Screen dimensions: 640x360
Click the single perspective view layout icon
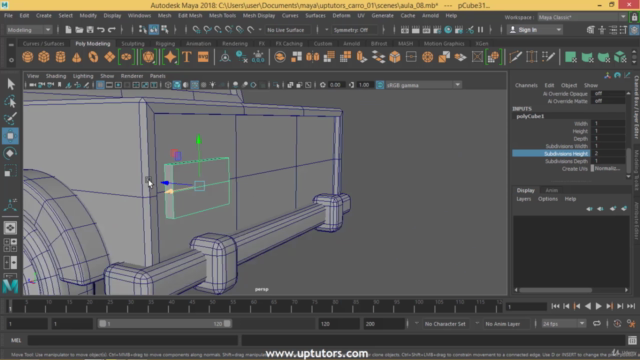coord(10,228)
